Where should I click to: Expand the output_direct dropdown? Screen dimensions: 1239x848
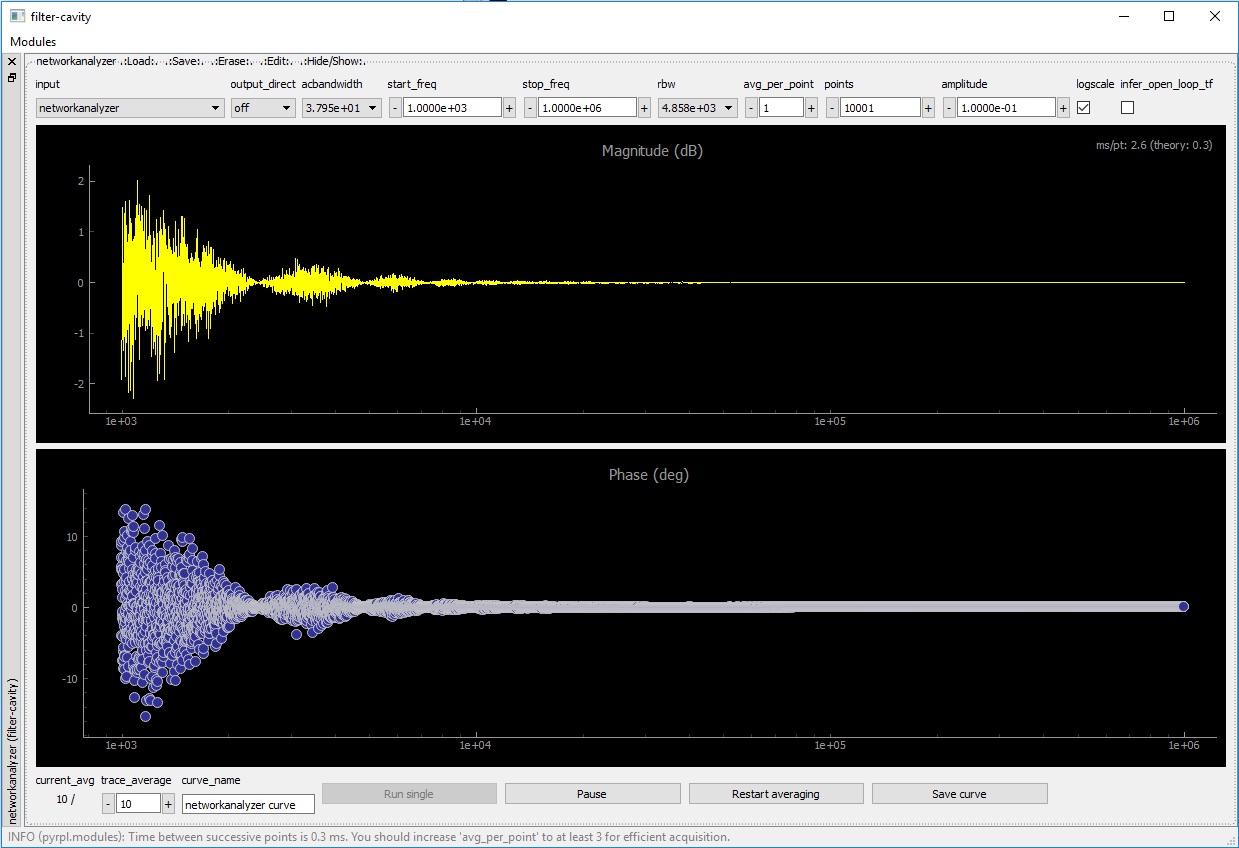(x=263, y=108)
